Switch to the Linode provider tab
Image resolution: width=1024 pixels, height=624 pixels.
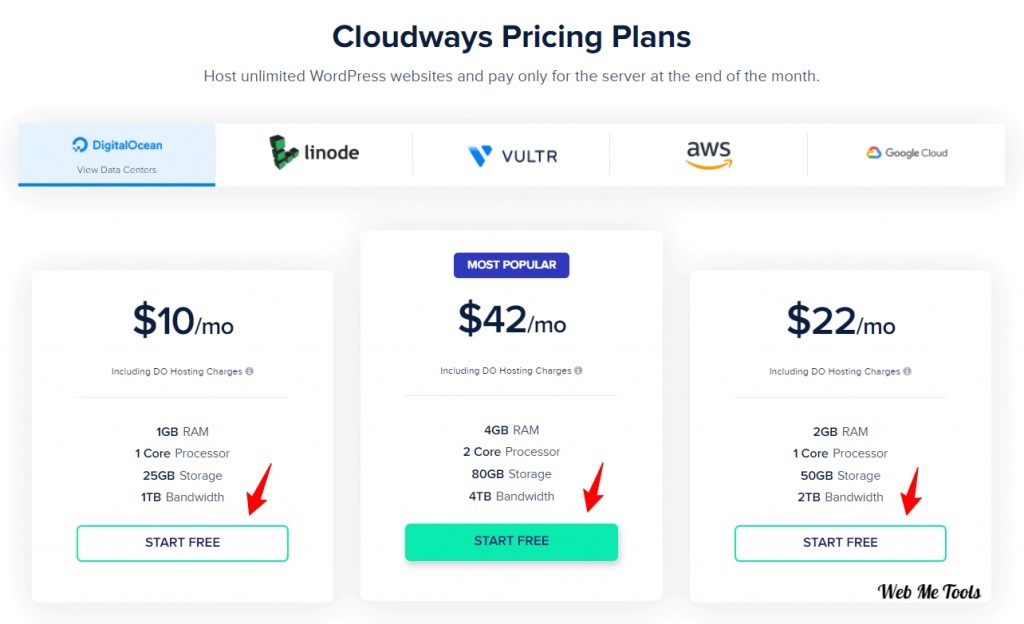[313, 155]
